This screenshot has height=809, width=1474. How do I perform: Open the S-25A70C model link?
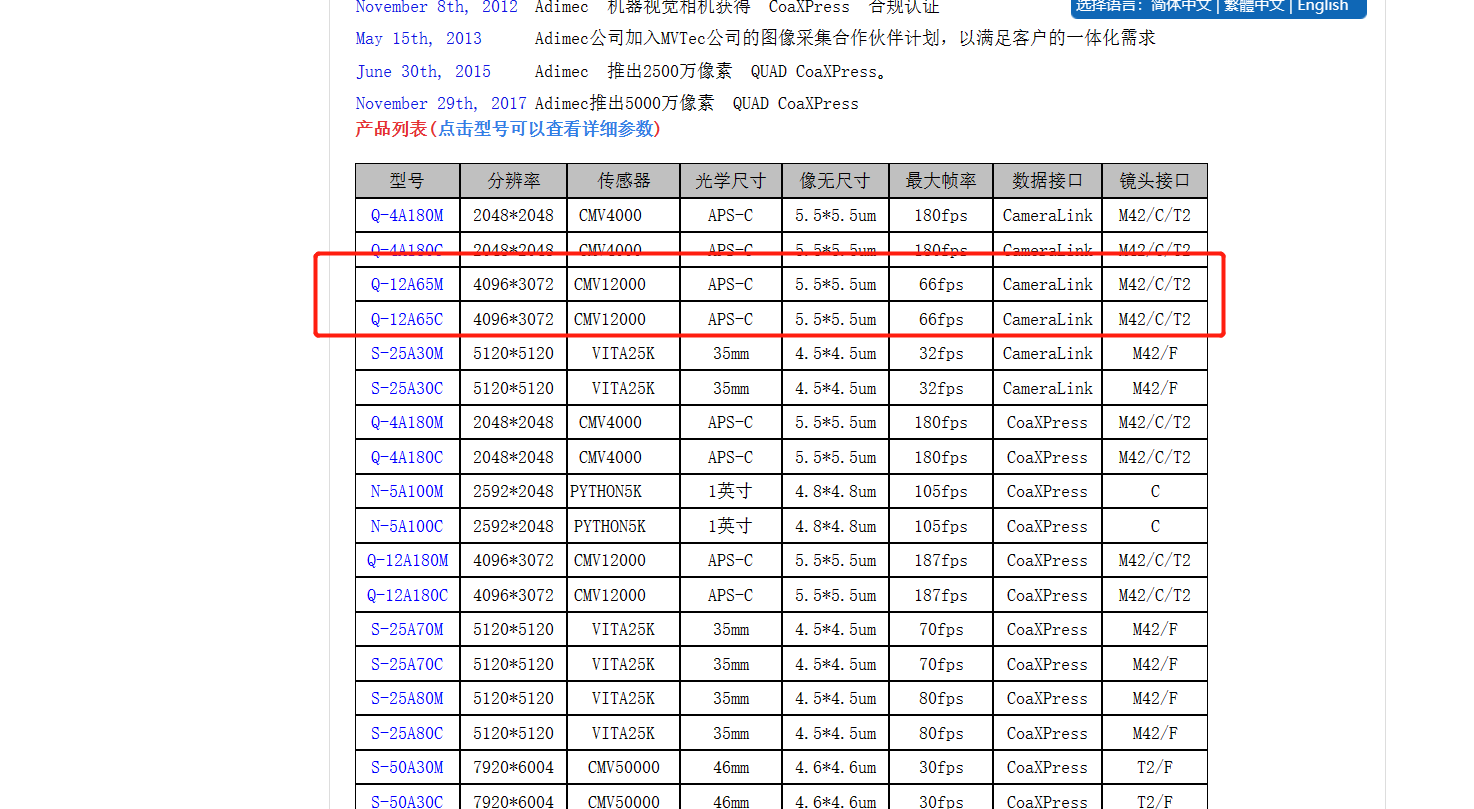coord(407,665)
